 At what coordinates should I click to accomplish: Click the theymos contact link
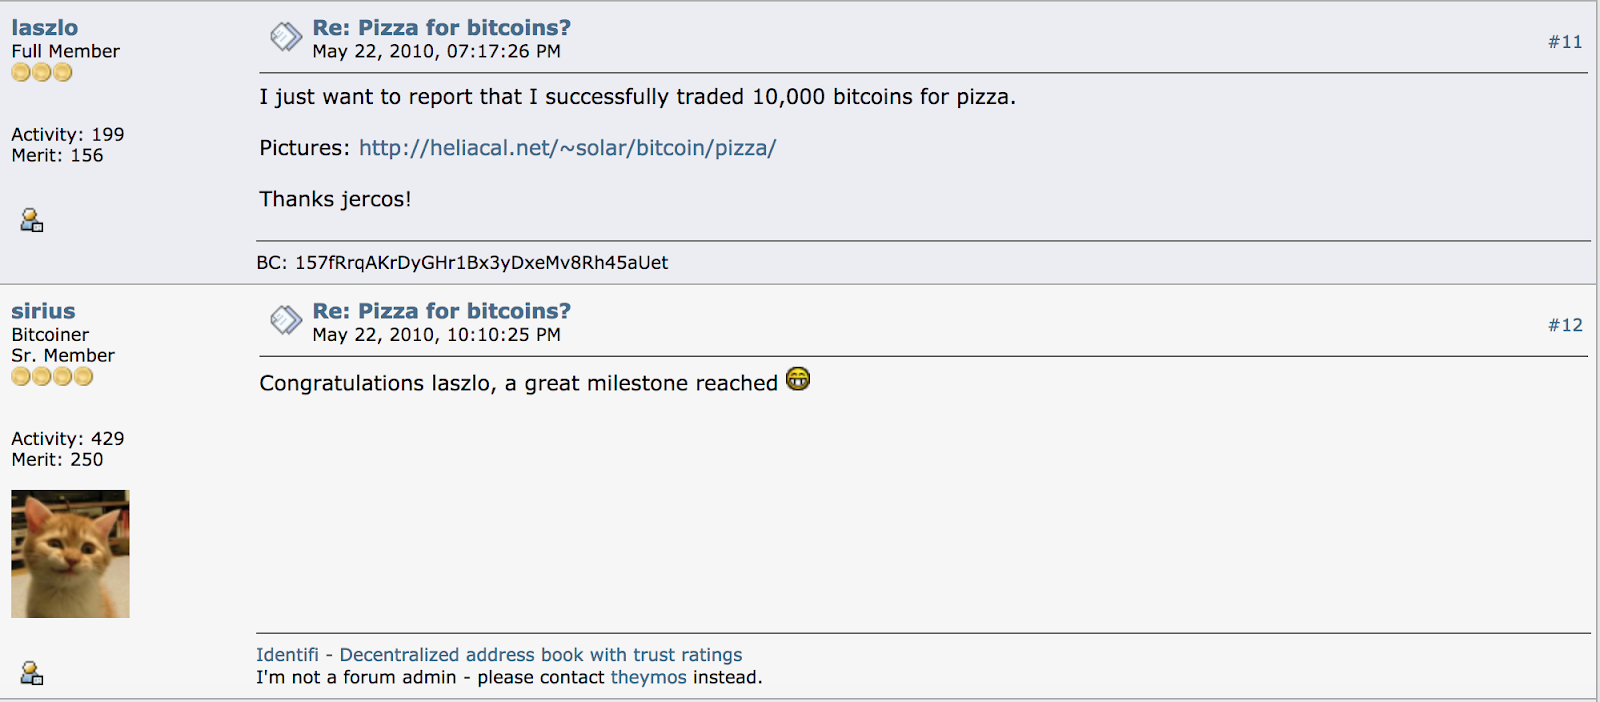click(x=648, y=677)
